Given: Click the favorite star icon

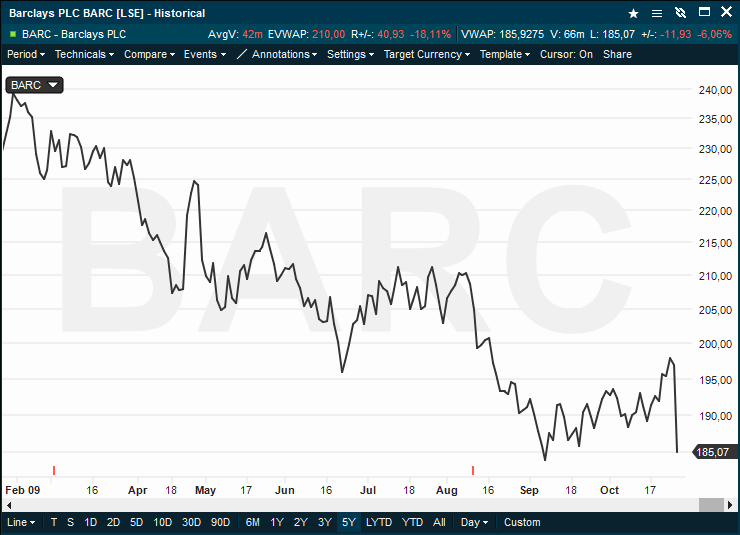Looking at the screenshot, I should tap(633, 13).
